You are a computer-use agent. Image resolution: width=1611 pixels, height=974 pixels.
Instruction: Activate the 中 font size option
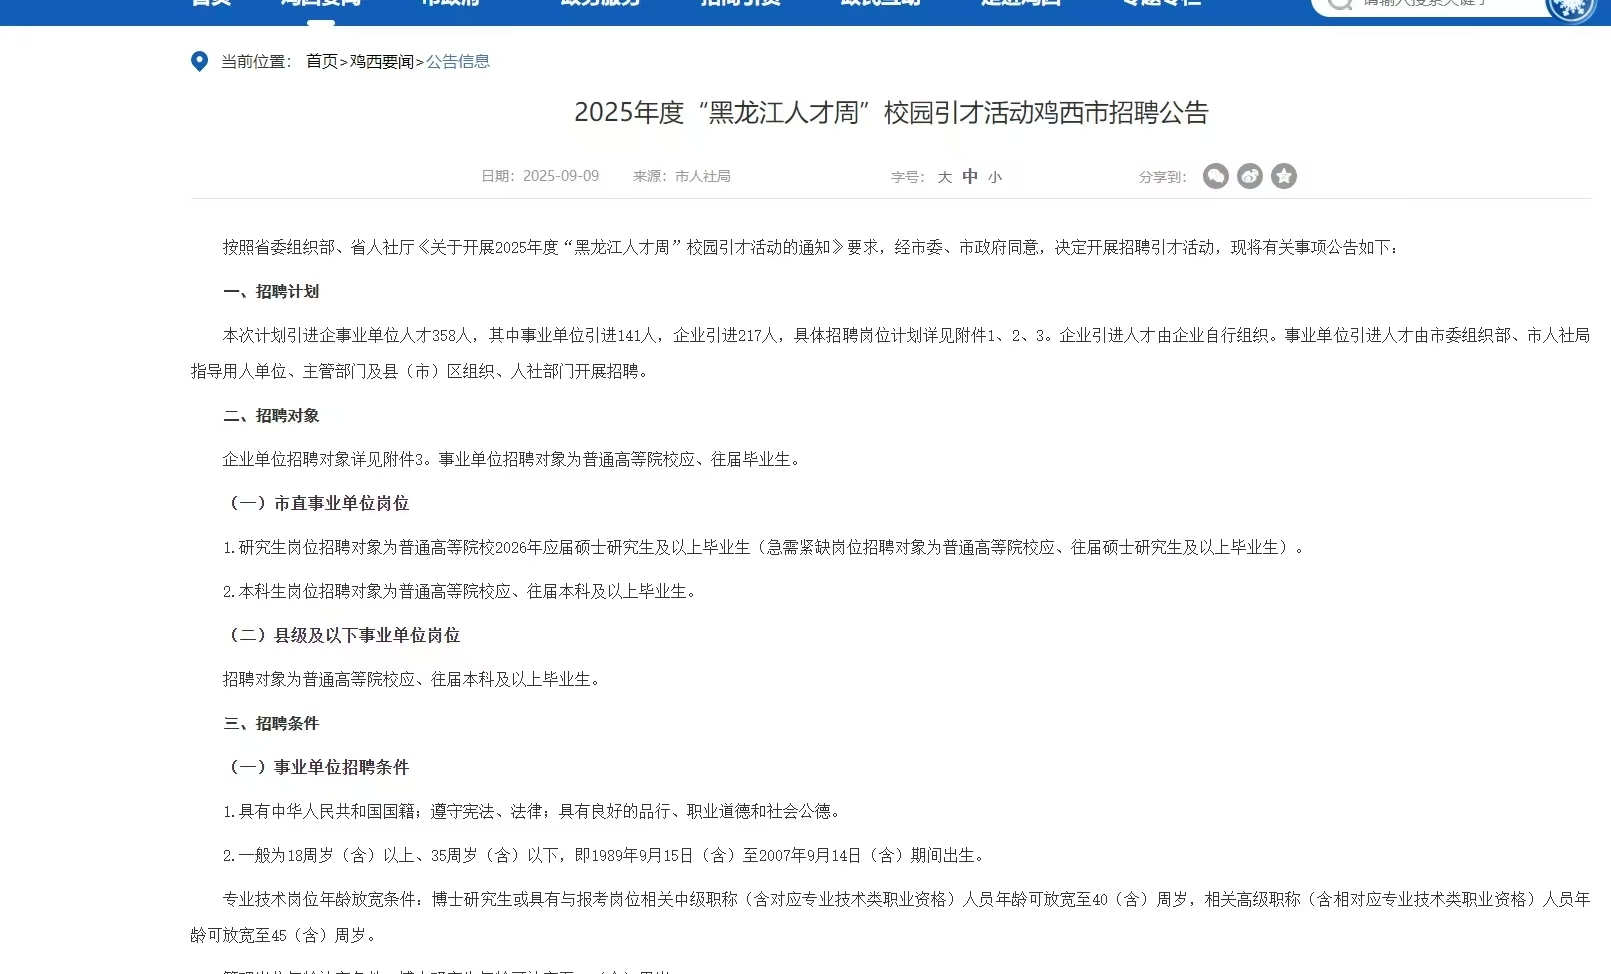click(968, 175)
